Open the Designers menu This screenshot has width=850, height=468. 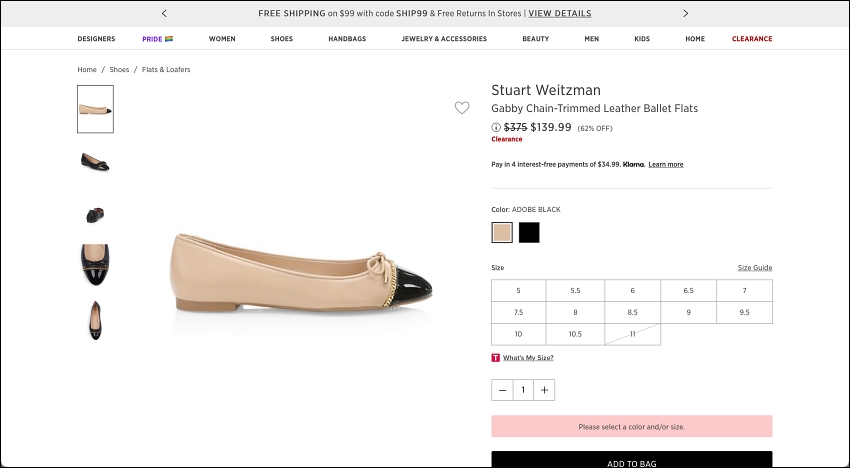96,39
